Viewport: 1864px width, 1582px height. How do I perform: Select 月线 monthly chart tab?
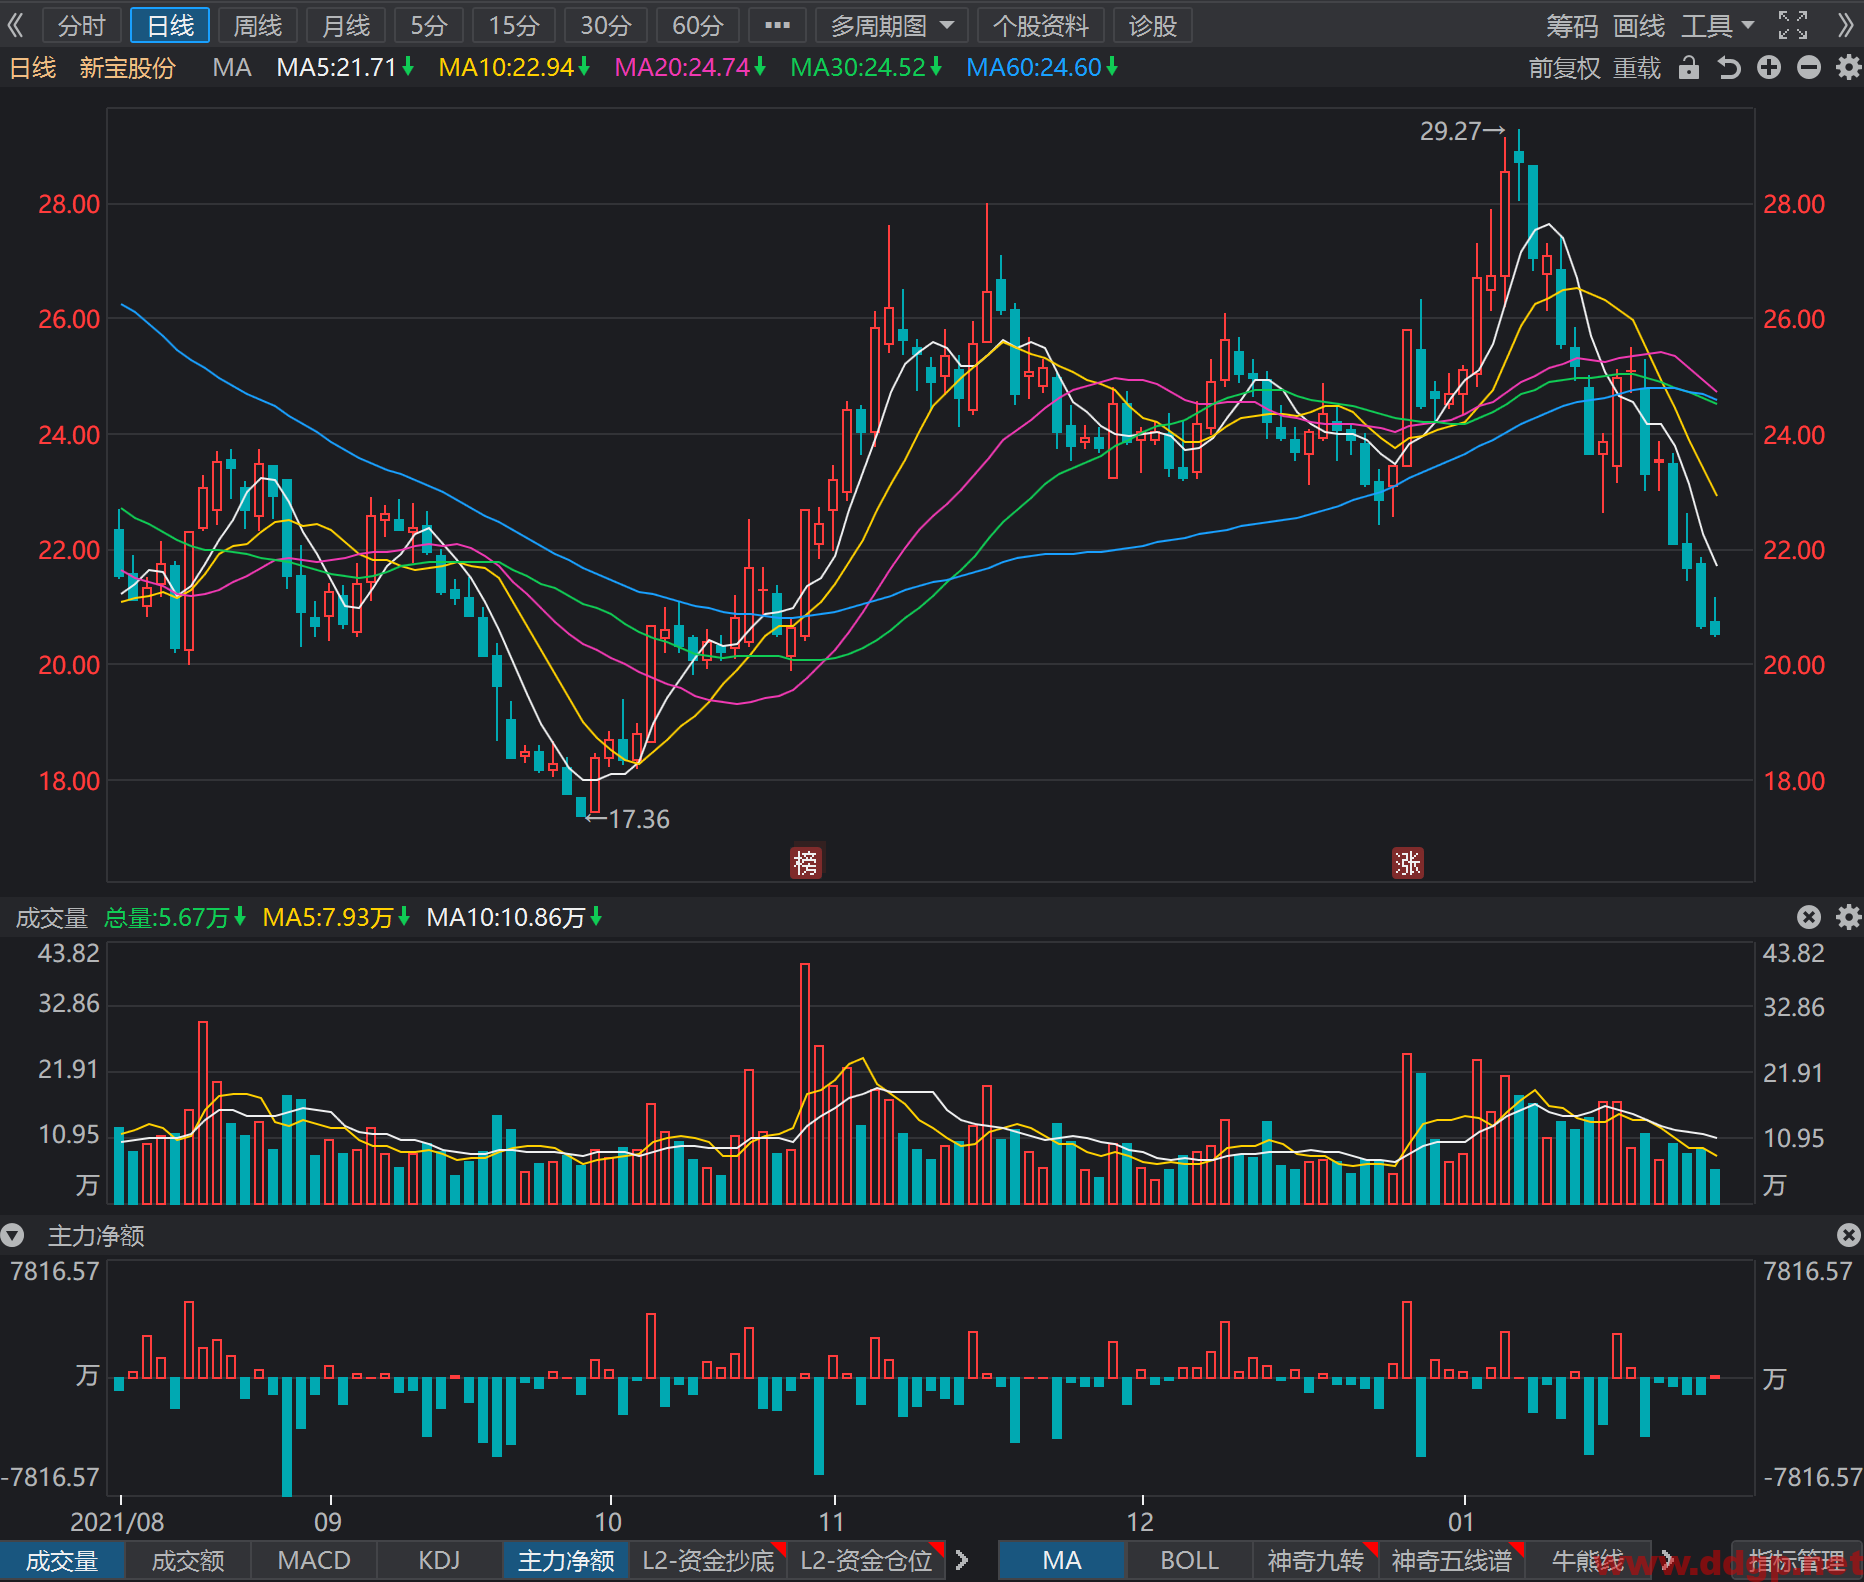[346, 25]
